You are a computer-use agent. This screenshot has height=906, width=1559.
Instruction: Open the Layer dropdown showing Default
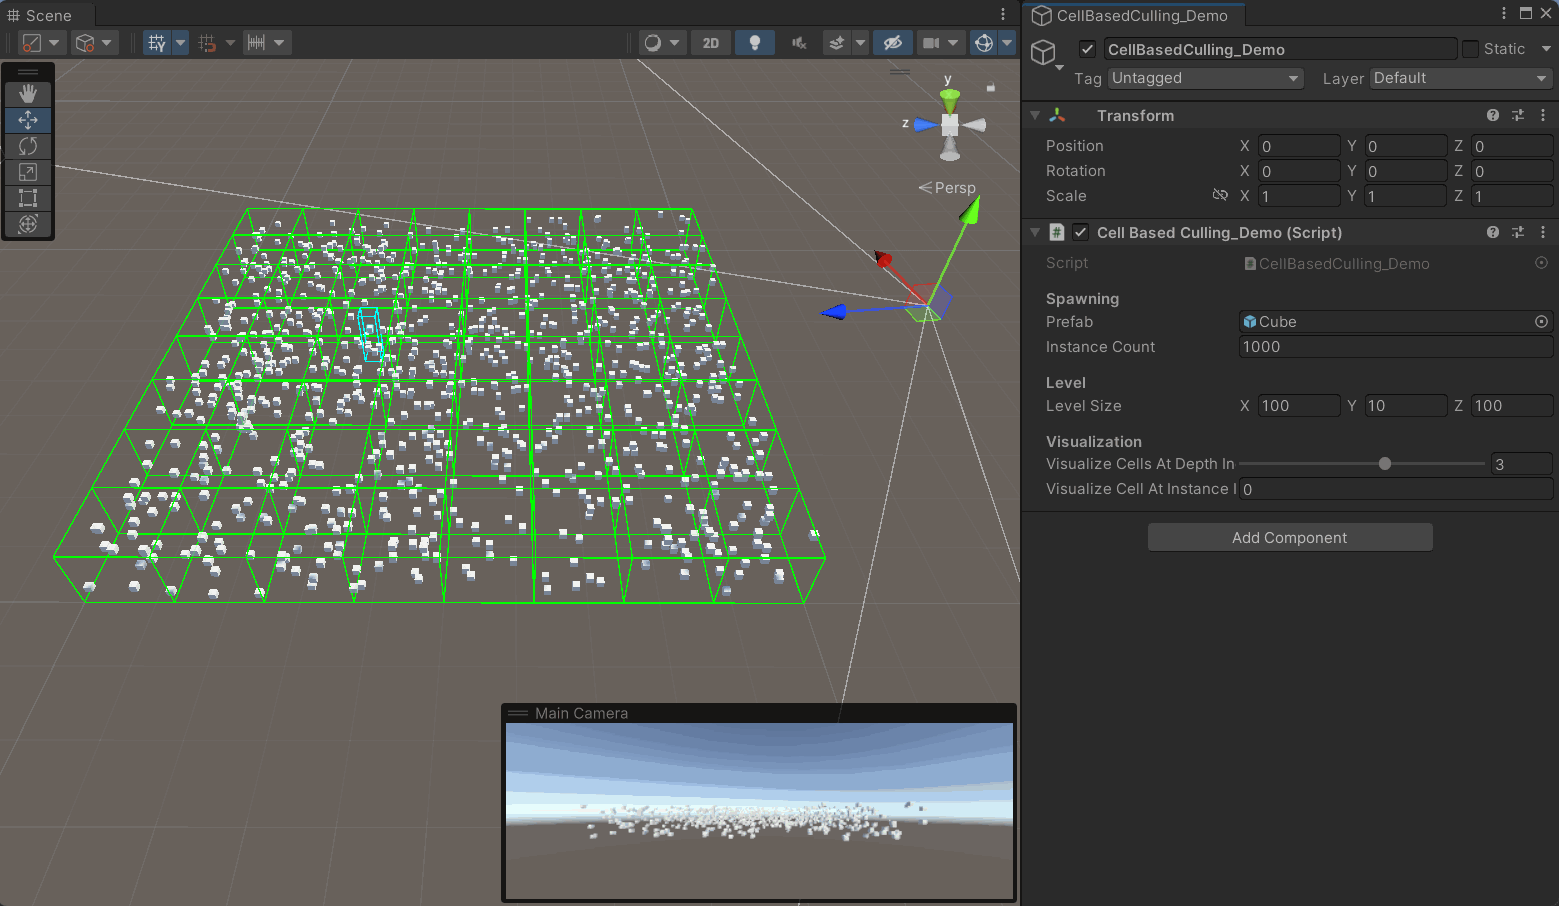[x=1461, y=78]
